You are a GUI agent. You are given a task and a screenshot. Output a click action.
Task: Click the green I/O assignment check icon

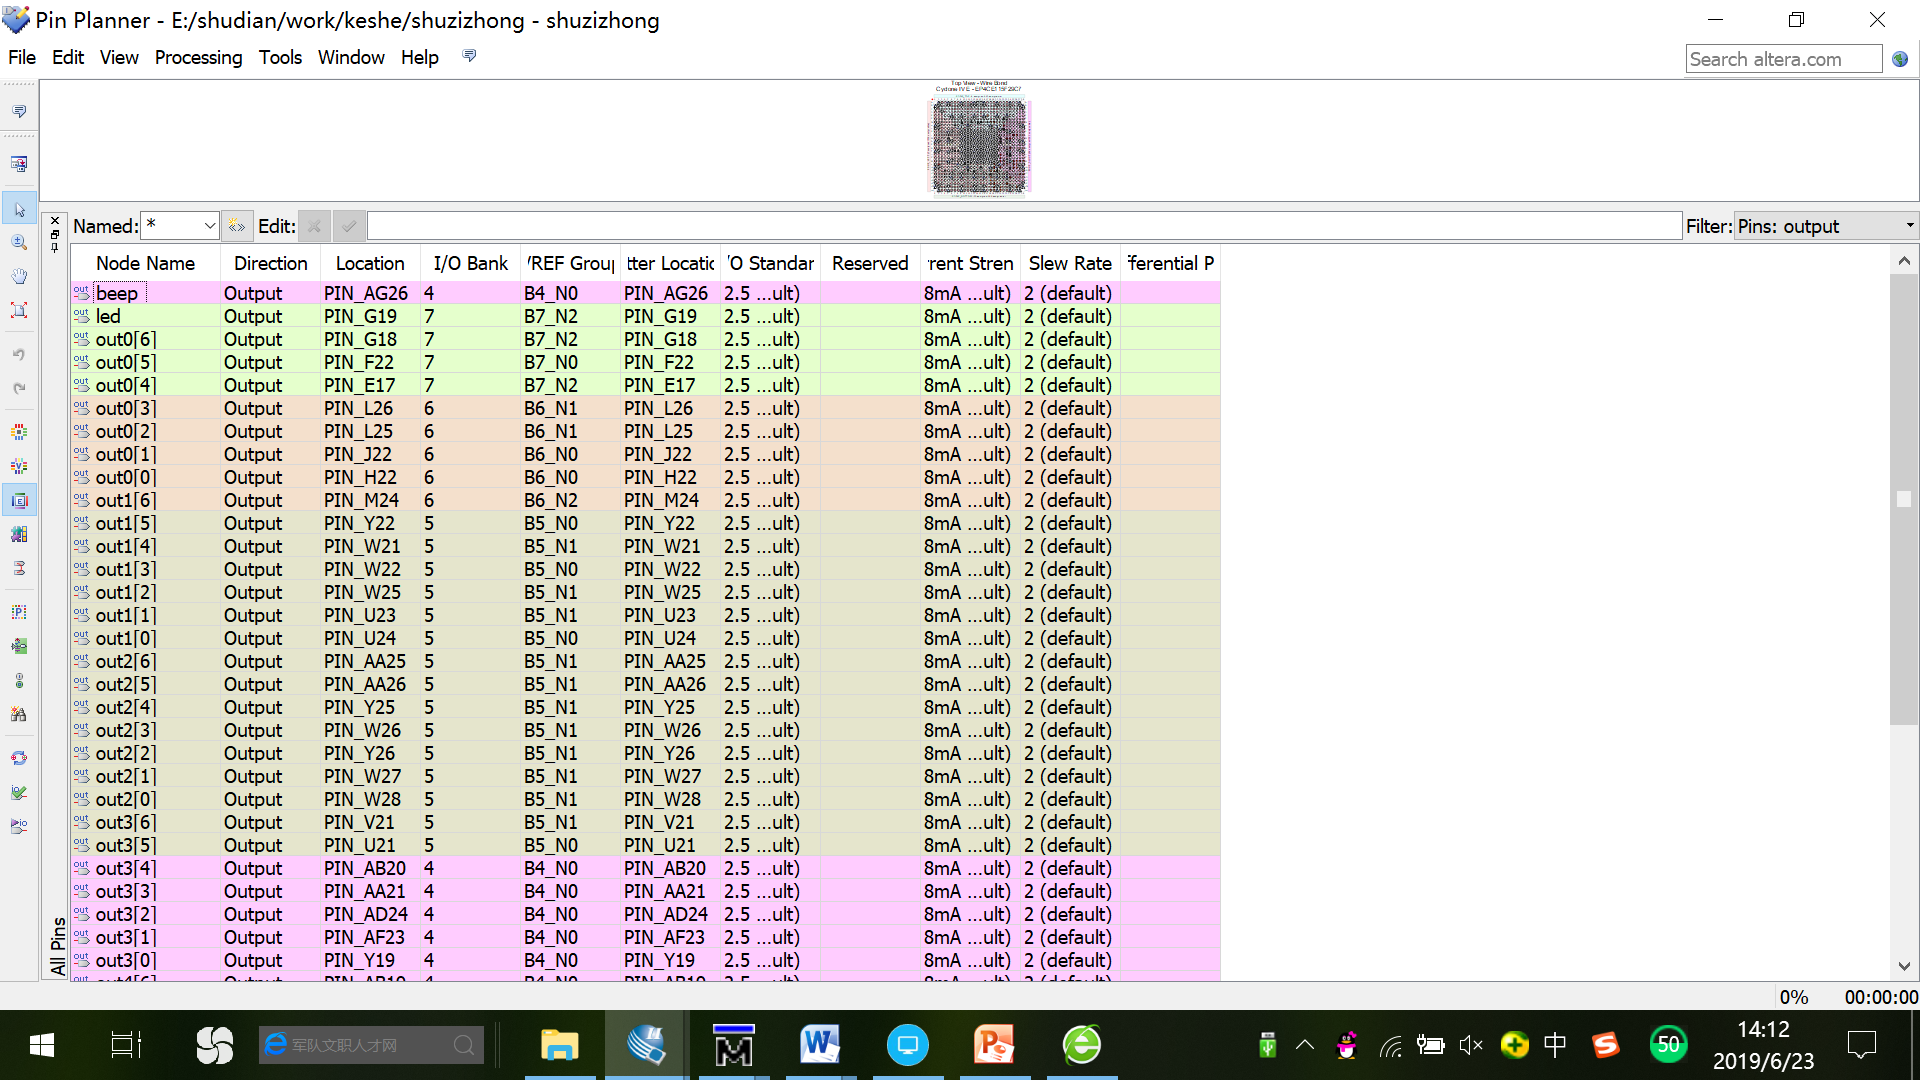pyautogui.click(x=19, y=792)
